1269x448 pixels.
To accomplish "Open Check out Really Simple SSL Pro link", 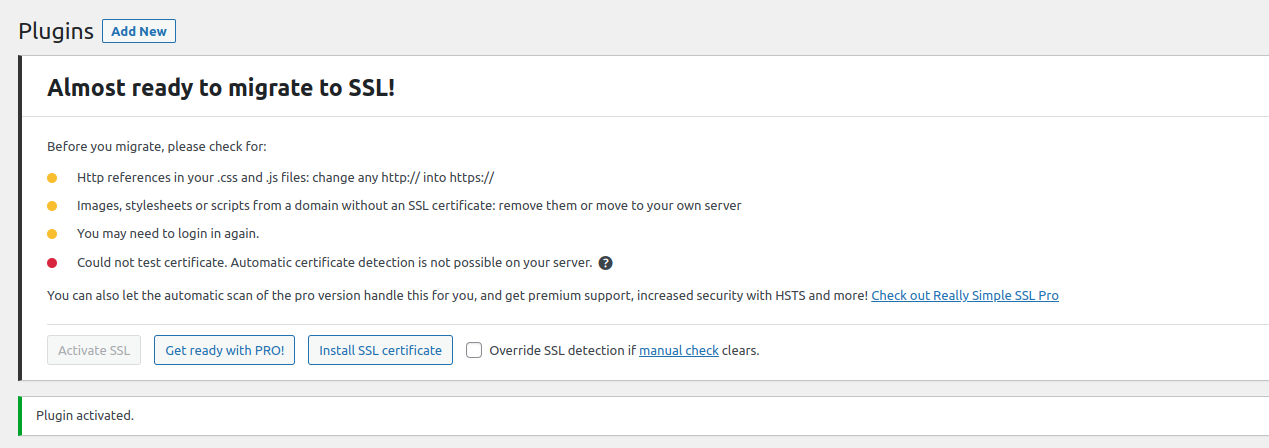I will (964, 296).
